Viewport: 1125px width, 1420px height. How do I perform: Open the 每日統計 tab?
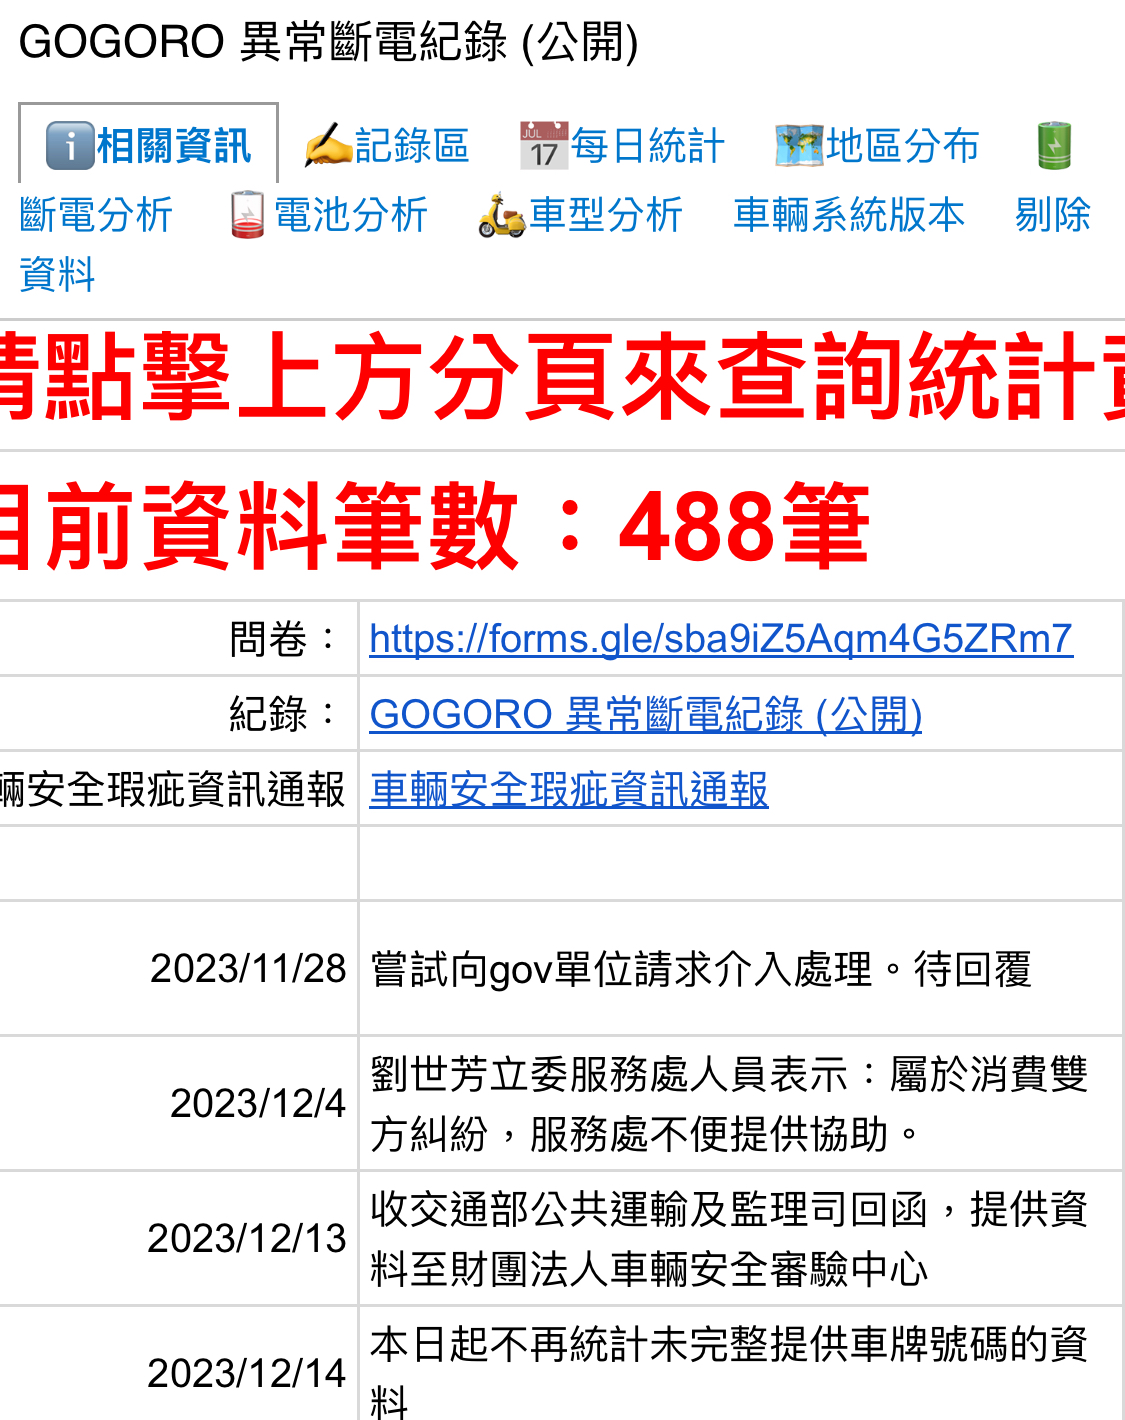coord(622,146)
